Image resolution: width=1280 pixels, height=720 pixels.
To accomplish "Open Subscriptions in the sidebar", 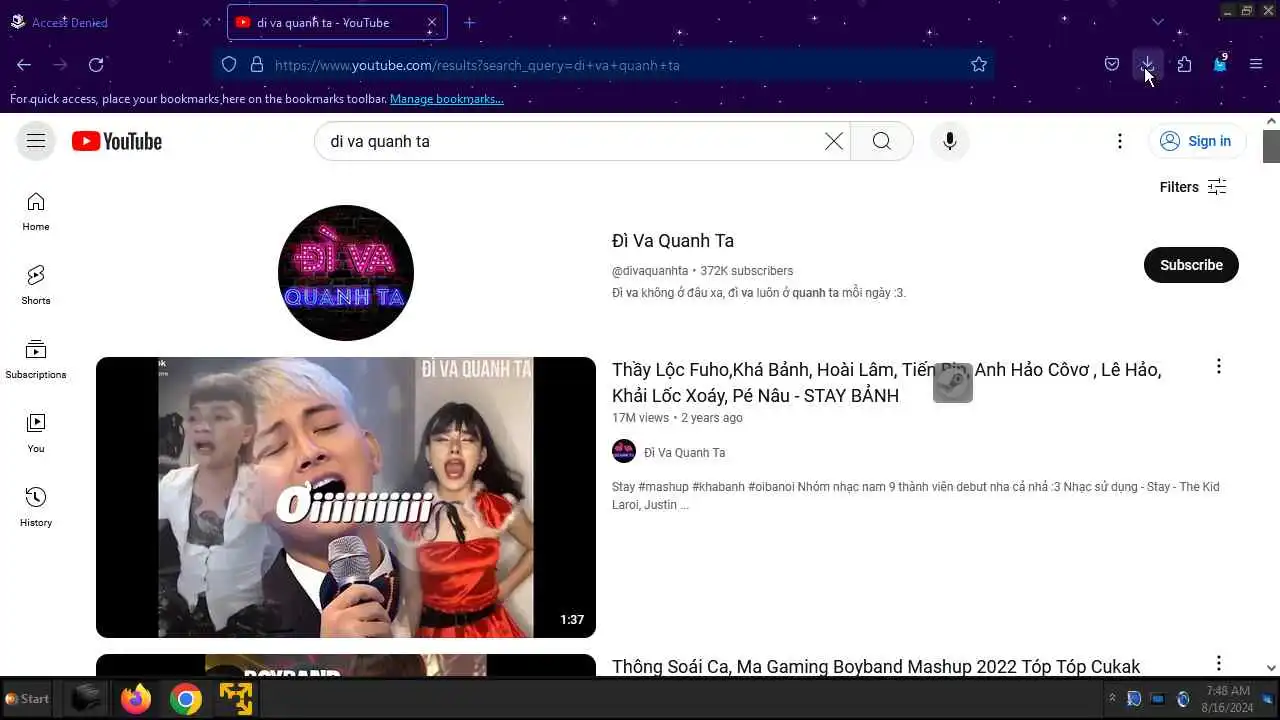I will [36, 359].
